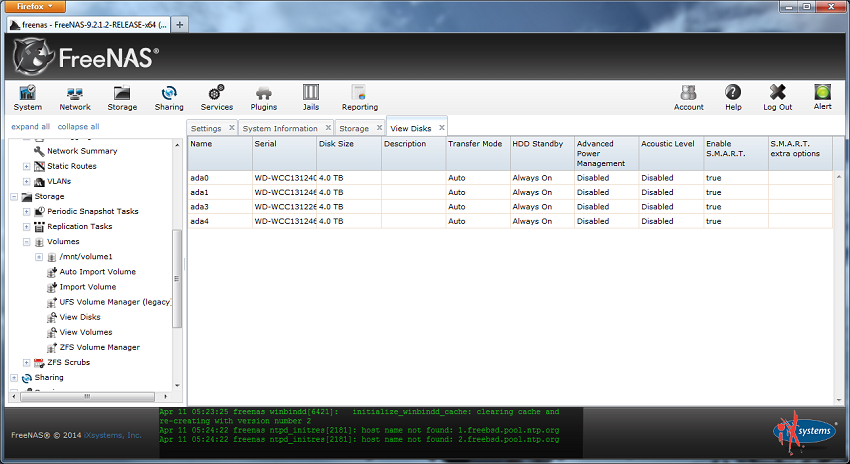
Task: Collapse the Volumes tree node
Action: [26, 242]
